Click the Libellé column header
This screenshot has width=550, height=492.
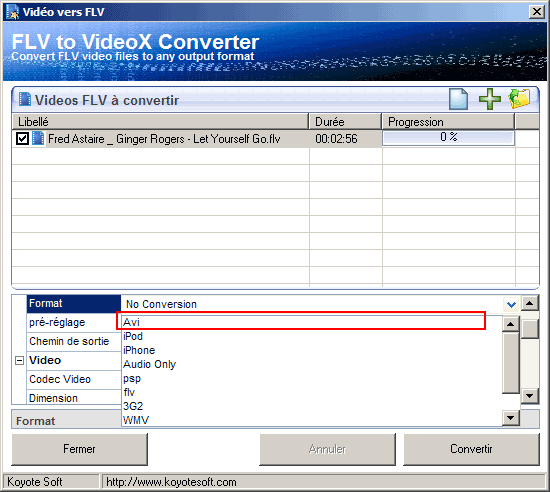tap(160, 122)
